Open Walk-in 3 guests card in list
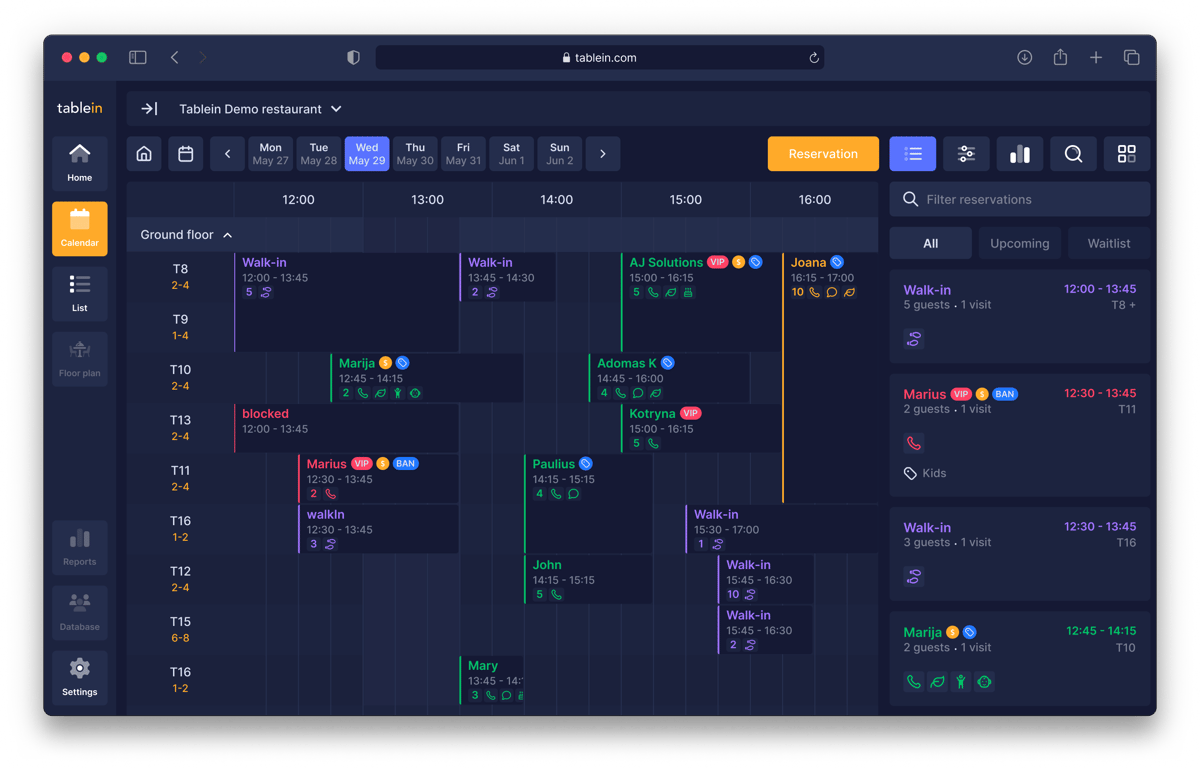Screen dimensions: 1200x768 pyautogui.click(x=1020, y=554)
